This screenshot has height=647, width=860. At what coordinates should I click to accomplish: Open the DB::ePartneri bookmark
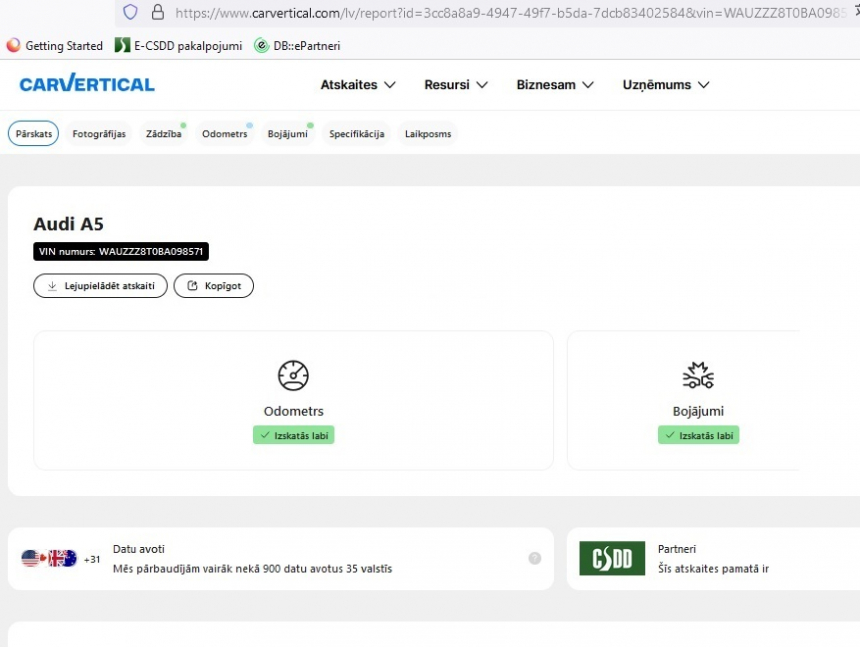click(297, 46)
